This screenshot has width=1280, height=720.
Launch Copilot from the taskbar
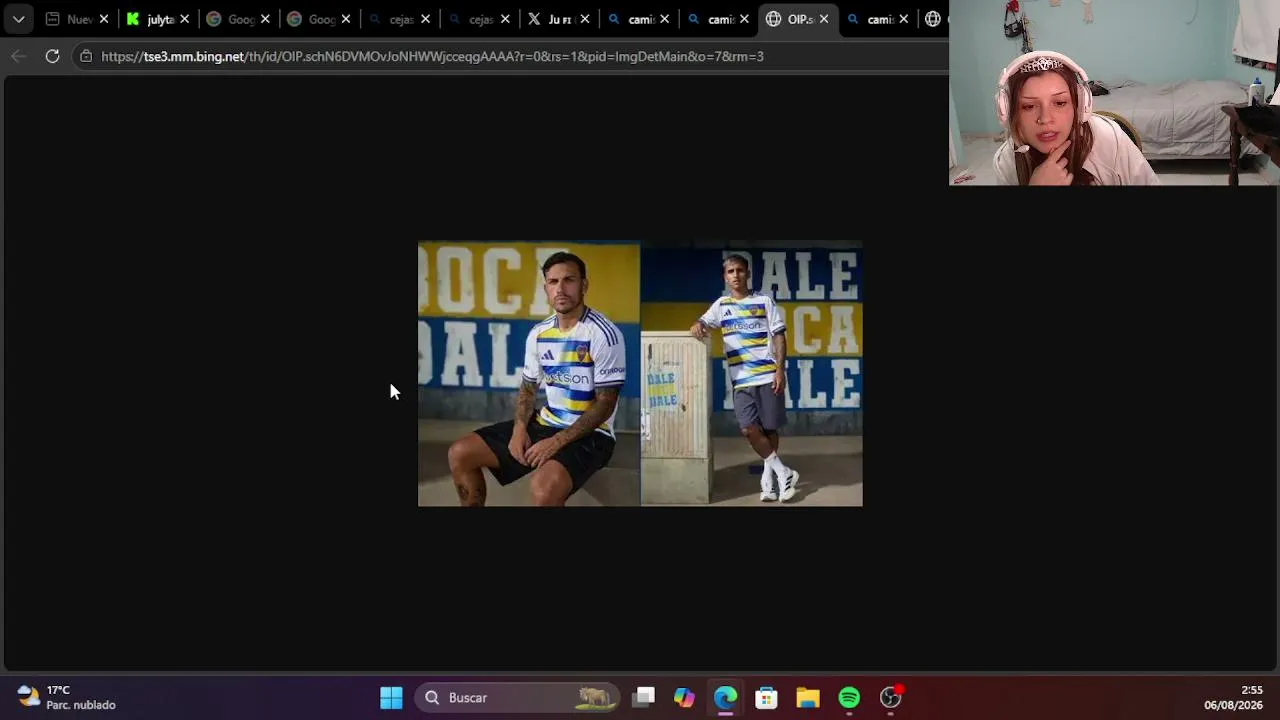[x=684, y=697]
